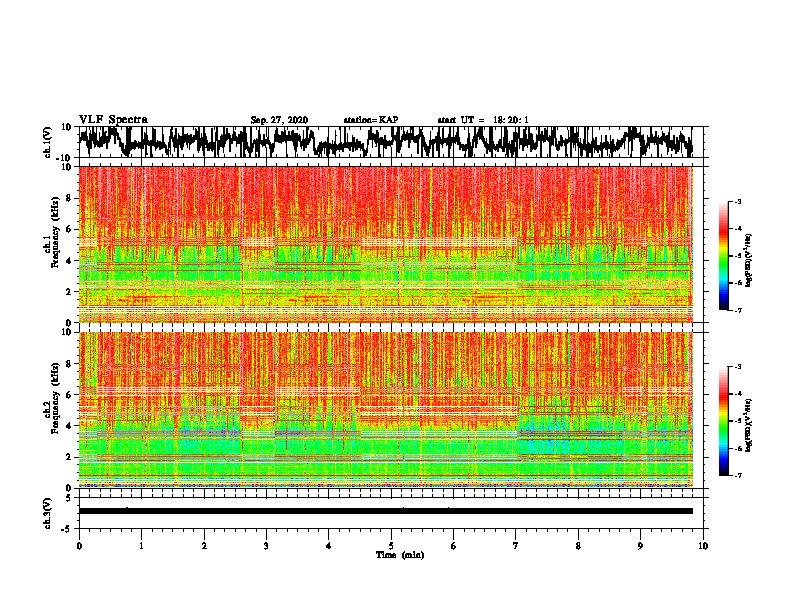The width and height of the screenshot is (792, 612).
Task: Click the ch.2 colorbar log(PSD) label
Action: pos(749,425)
